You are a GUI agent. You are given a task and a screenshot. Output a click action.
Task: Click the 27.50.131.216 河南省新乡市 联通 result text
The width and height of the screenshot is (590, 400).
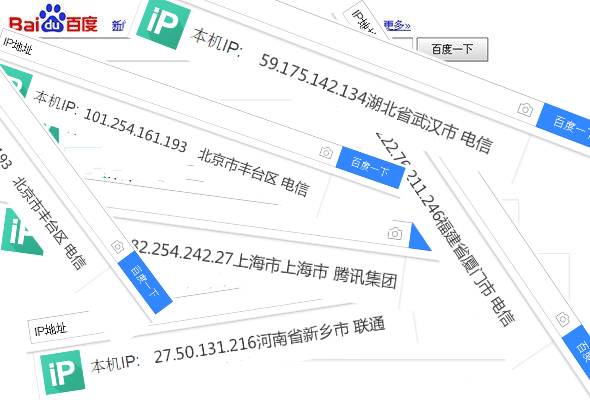click(269, 340)
